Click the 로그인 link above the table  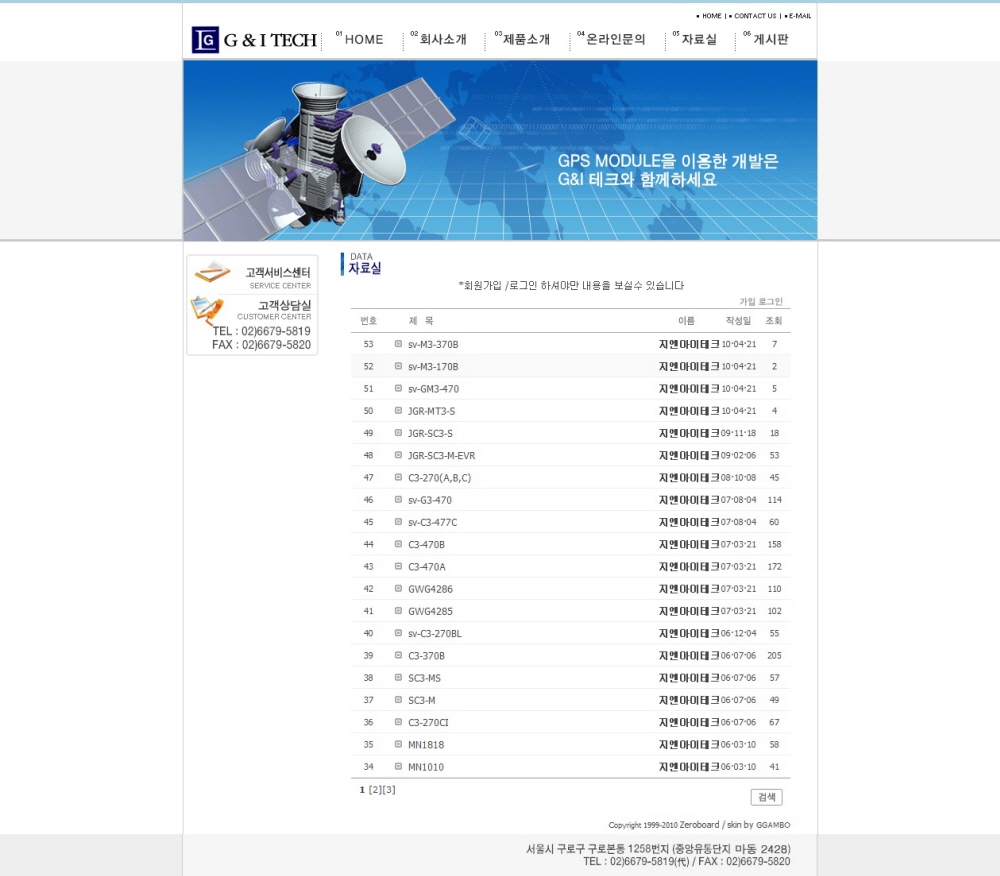[771, 301]
